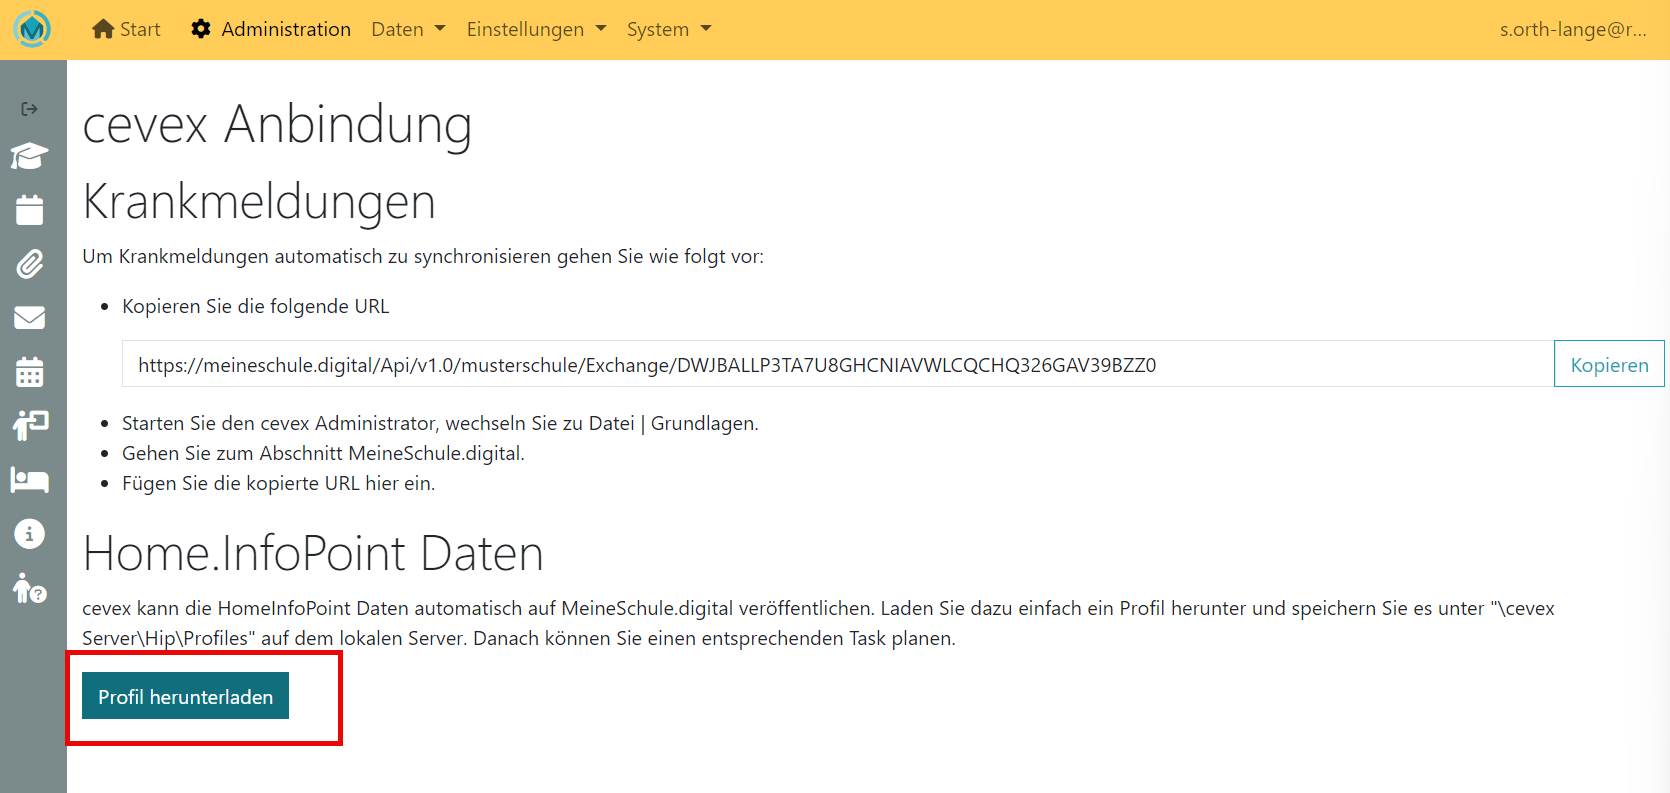The width and height of the screenshot is (1670, 793).
Task: Open the person with question mark icon
Action: click(29, 588)
